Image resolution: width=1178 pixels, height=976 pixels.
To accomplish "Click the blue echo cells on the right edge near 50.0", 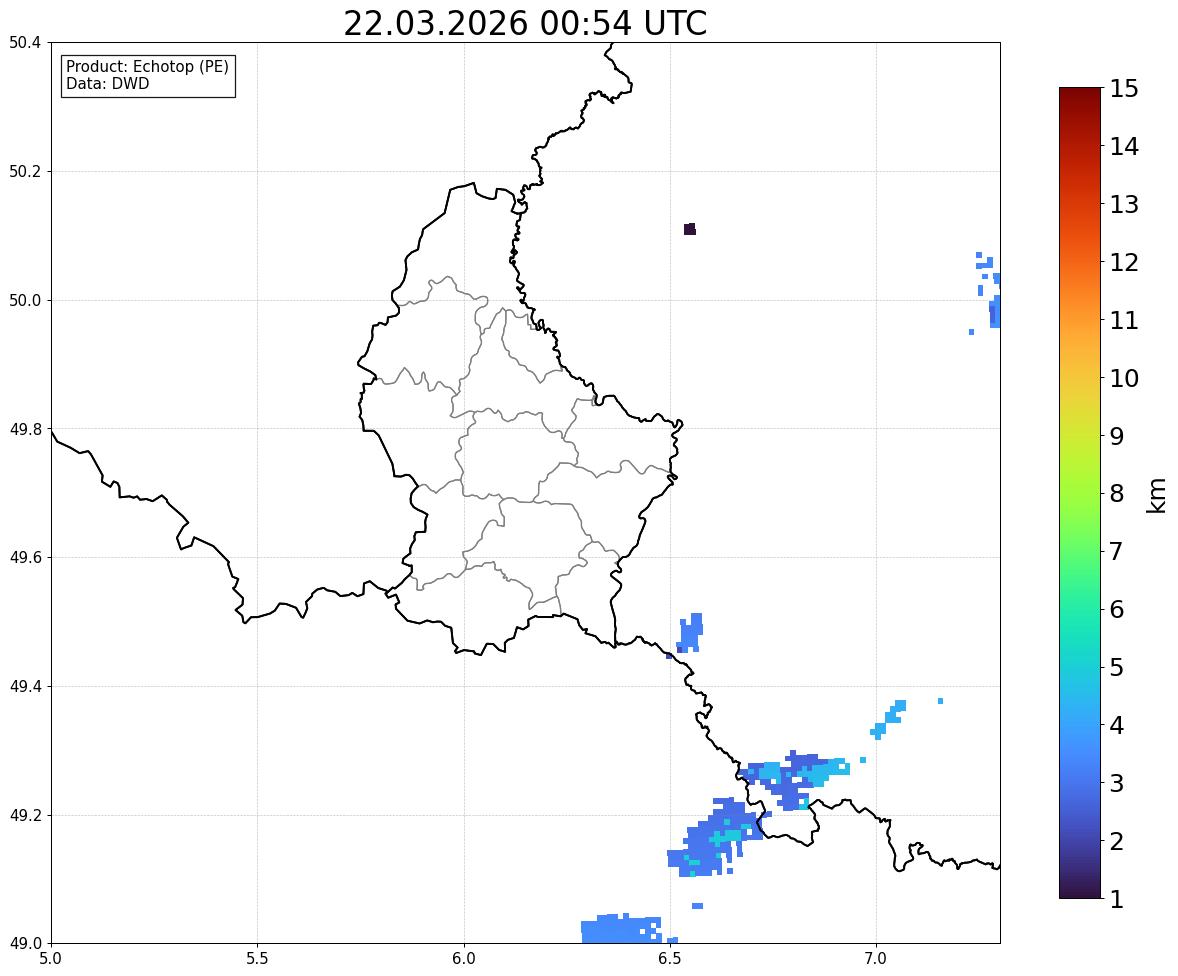I will [989, 292].
